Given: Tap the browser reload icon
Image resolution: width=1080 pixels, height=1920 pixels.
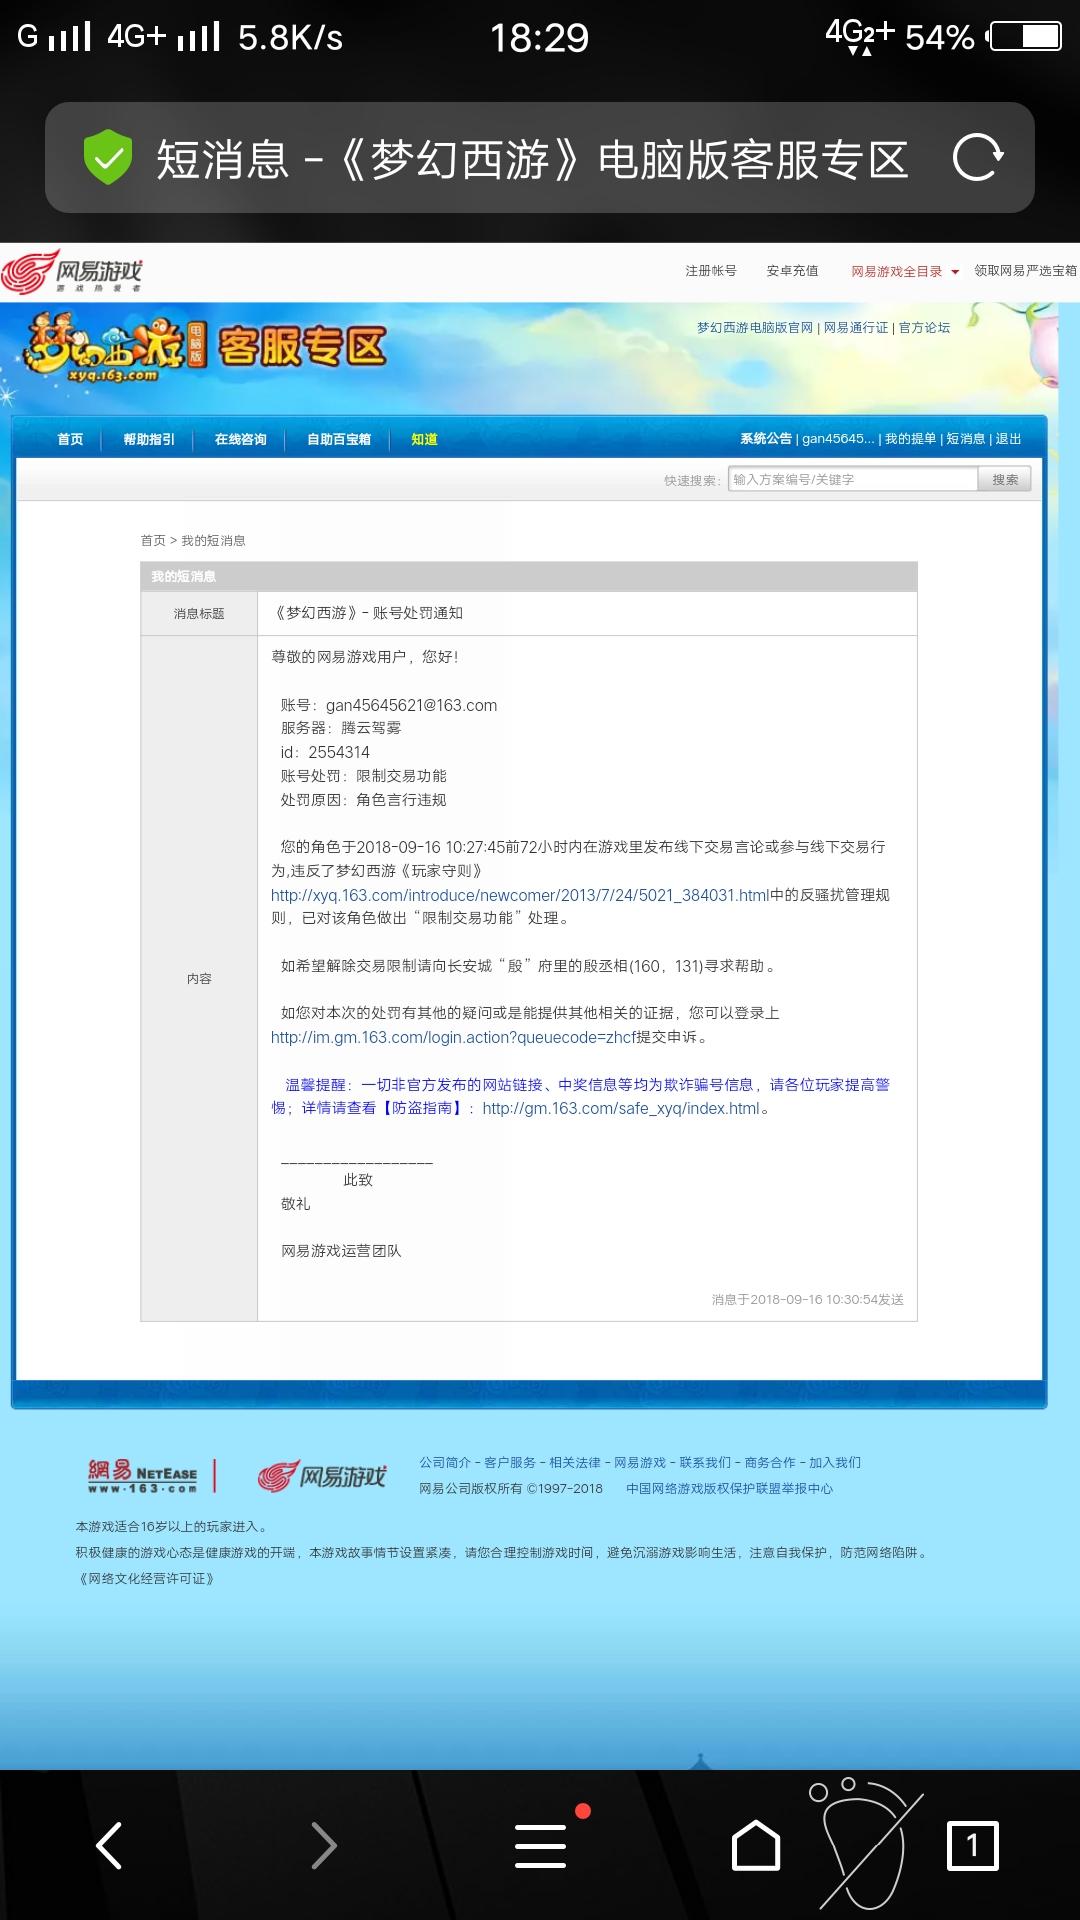Looking at the screenshot, I should coord(977,158).
